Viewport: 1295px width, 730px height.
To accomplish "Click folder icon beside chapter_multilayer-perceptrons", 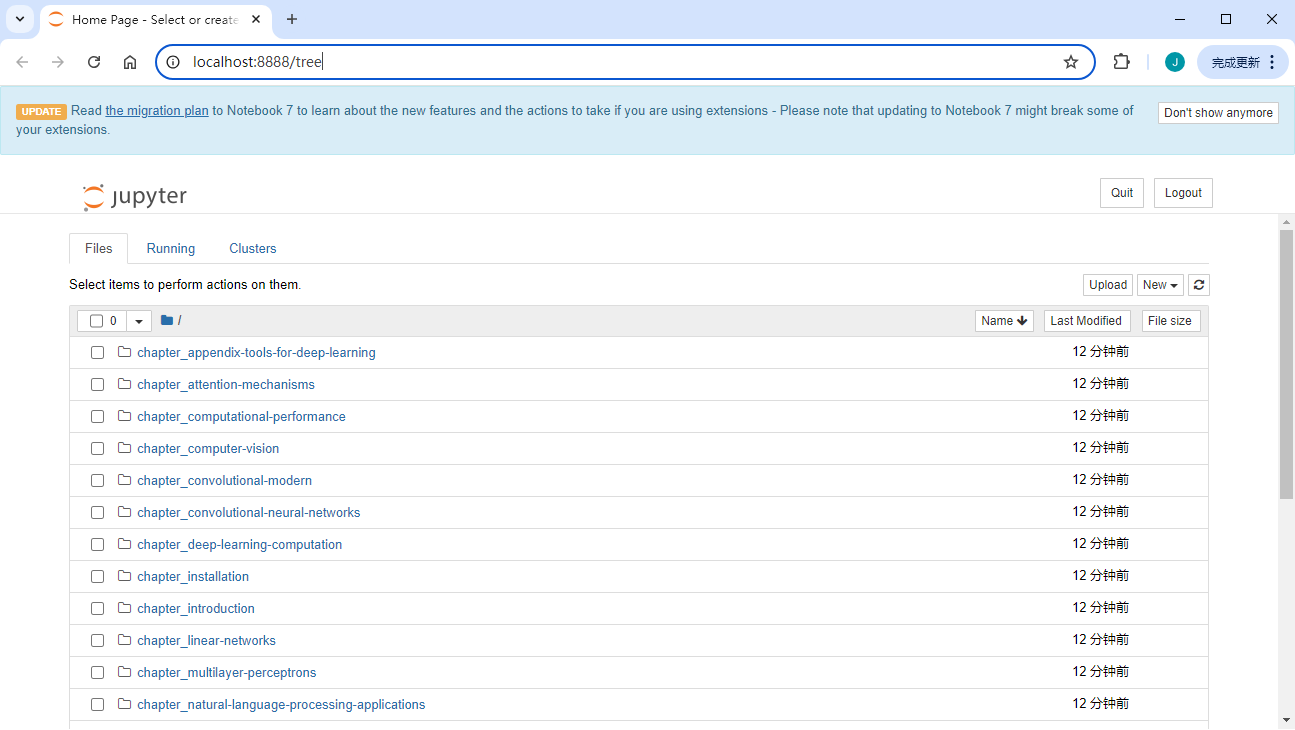I will tap(125, 672).
